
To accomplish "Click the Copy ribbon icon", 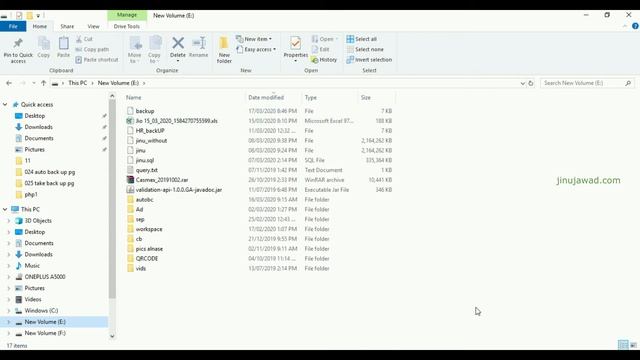I will tap(44, 43).
